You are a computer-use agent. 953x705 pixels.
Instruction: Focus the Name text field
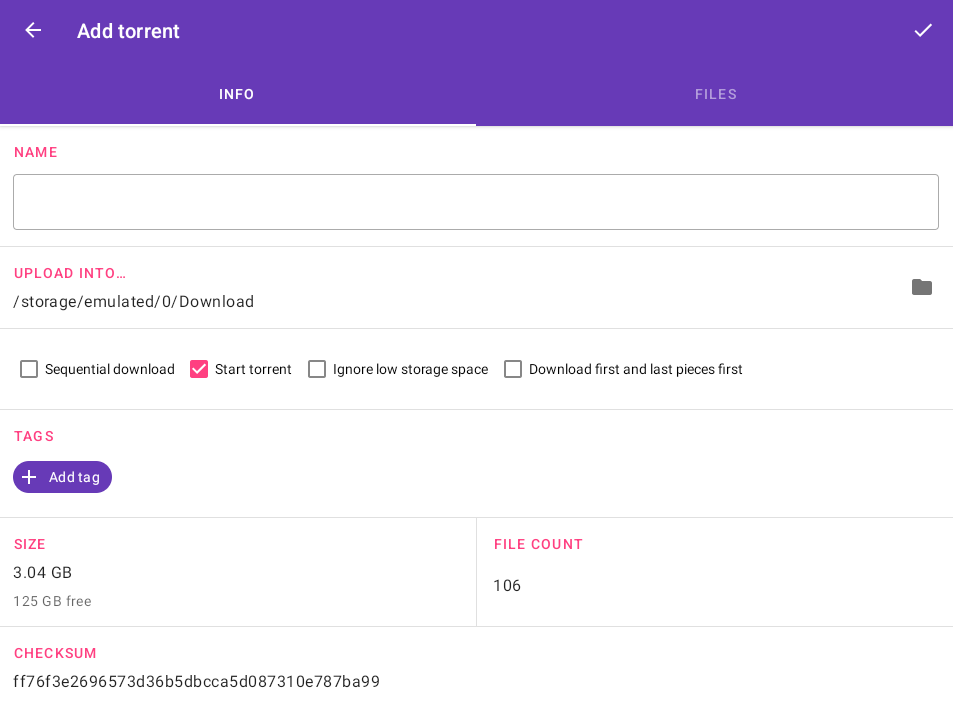(476, 202)
